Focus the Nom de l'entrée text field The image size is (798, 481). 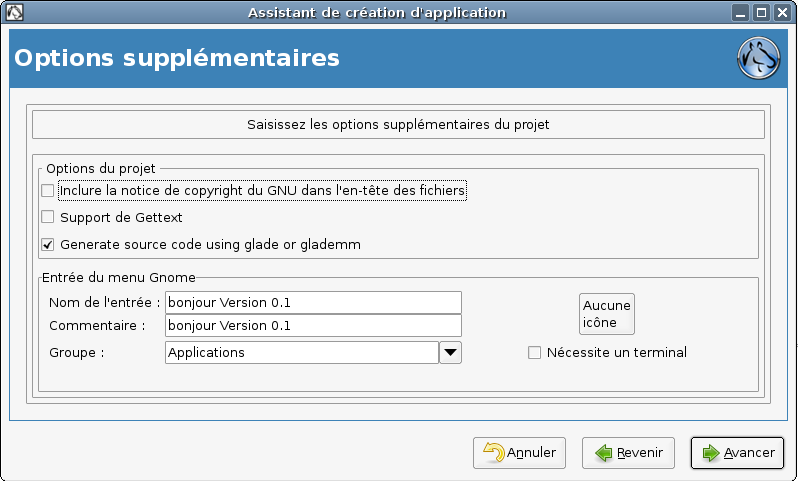pyautogui.click(x=313, y=302)
